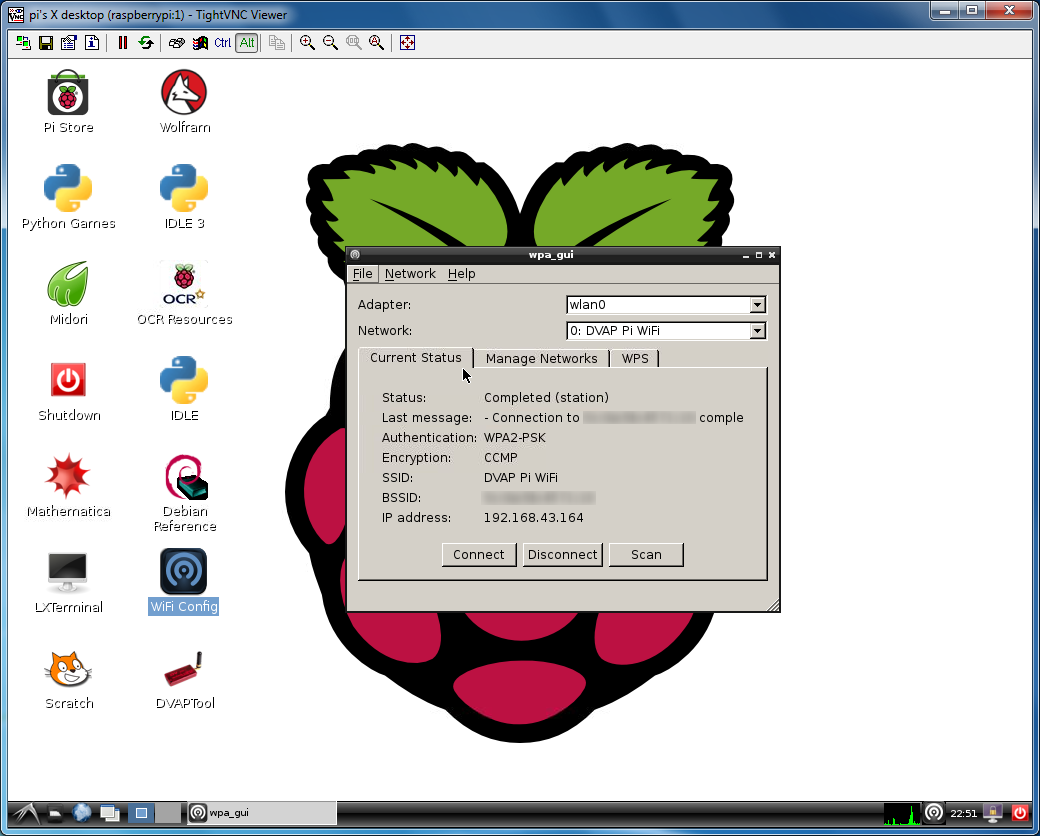Open the LXDE start menu on taskbar
This screenshot has width=1040, height=836.
[x=25, y=813]
